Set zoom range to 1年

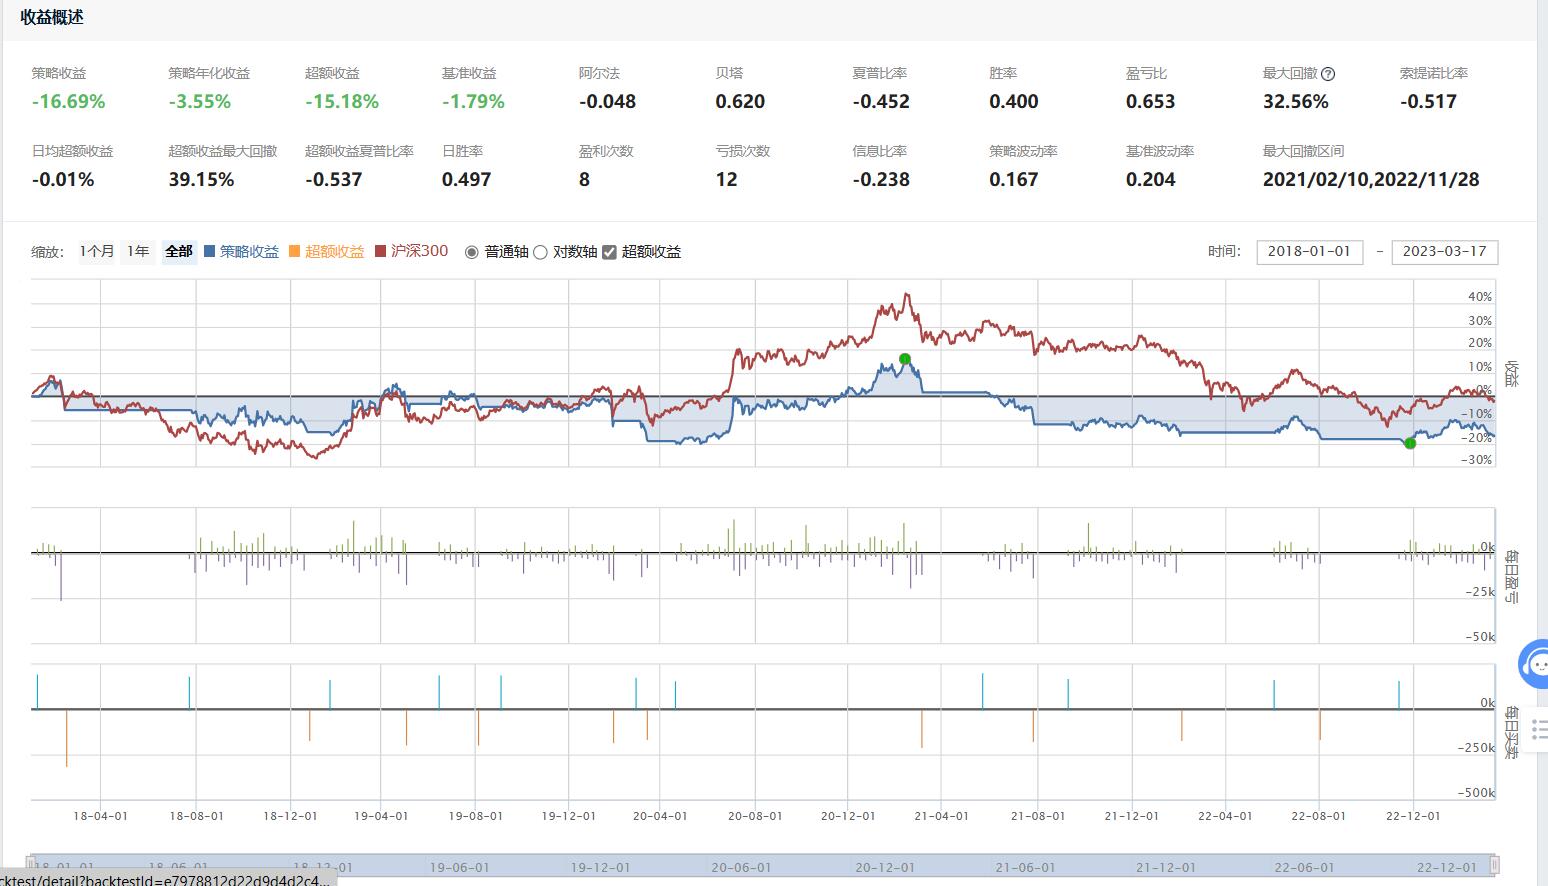138,252
